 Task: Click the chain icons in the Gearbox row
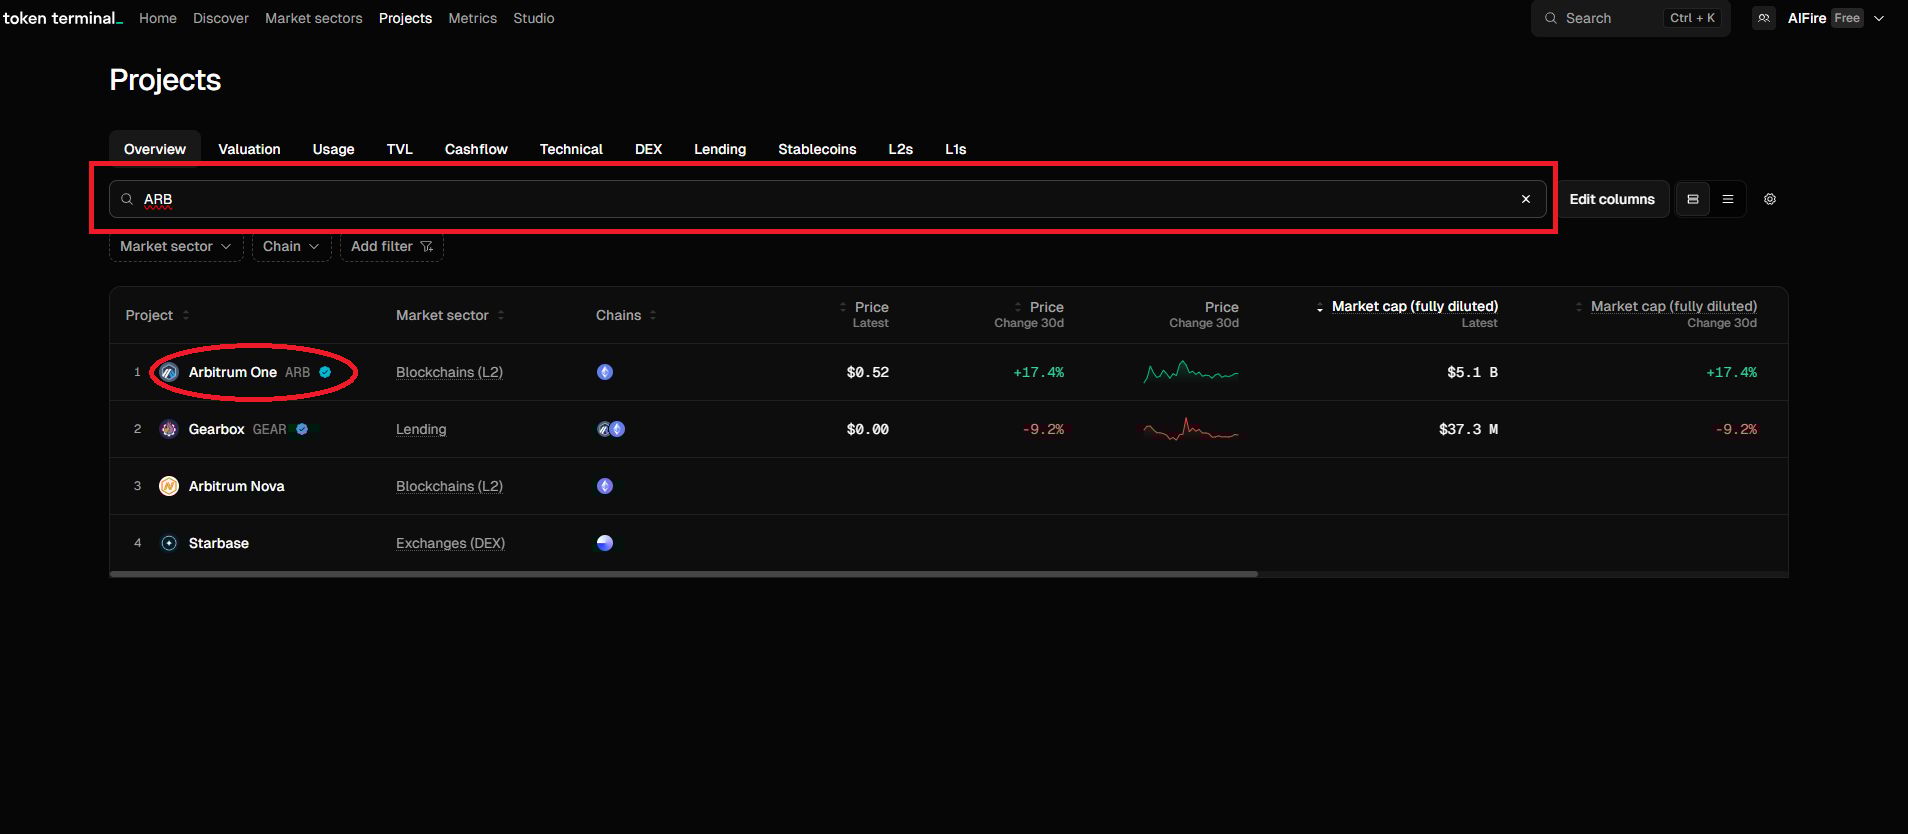coord(611,429)
